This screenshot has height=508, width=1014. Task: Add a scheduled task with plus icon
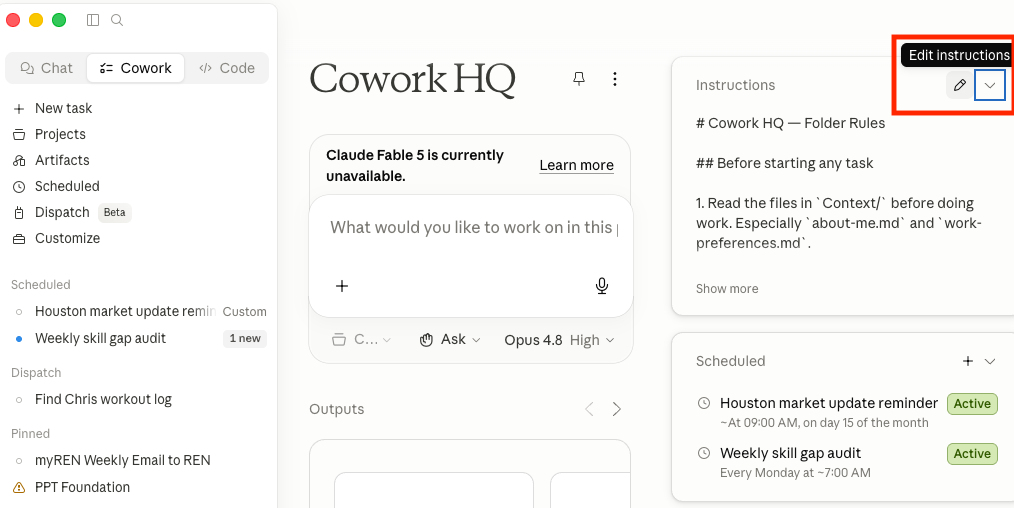pos(967,361)
